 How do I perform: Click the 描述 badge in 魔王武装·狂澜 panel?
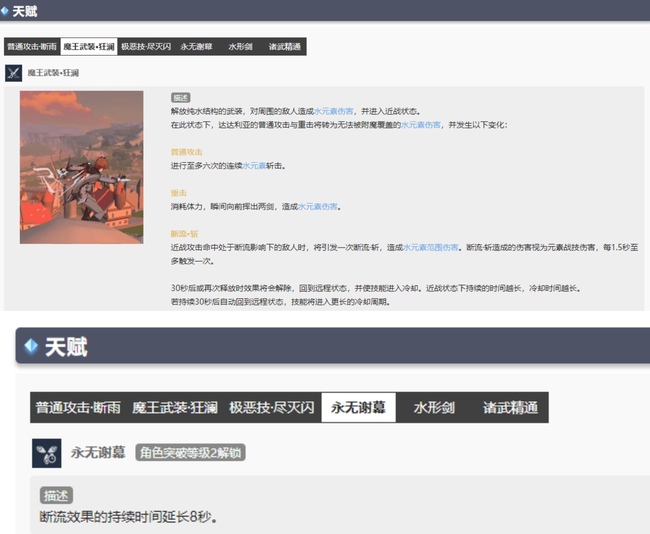click(x=181, y=98)
